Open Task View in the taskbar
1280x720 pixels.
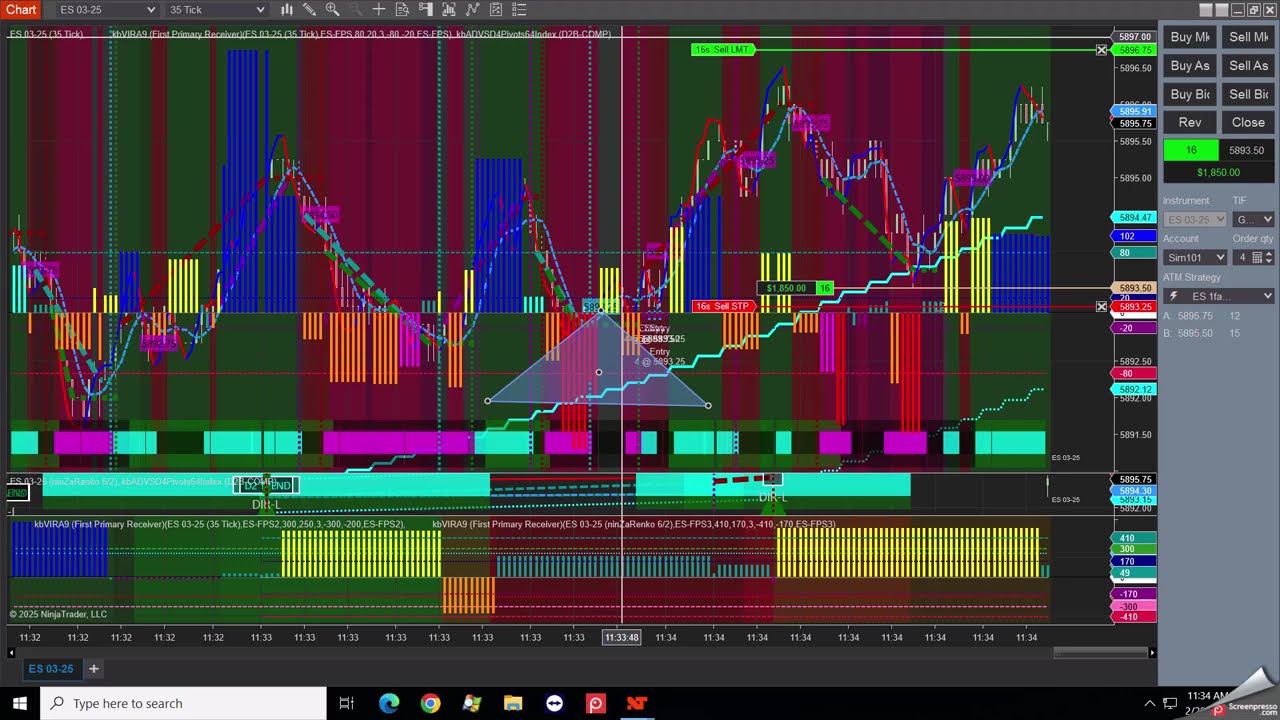[346, 703]
